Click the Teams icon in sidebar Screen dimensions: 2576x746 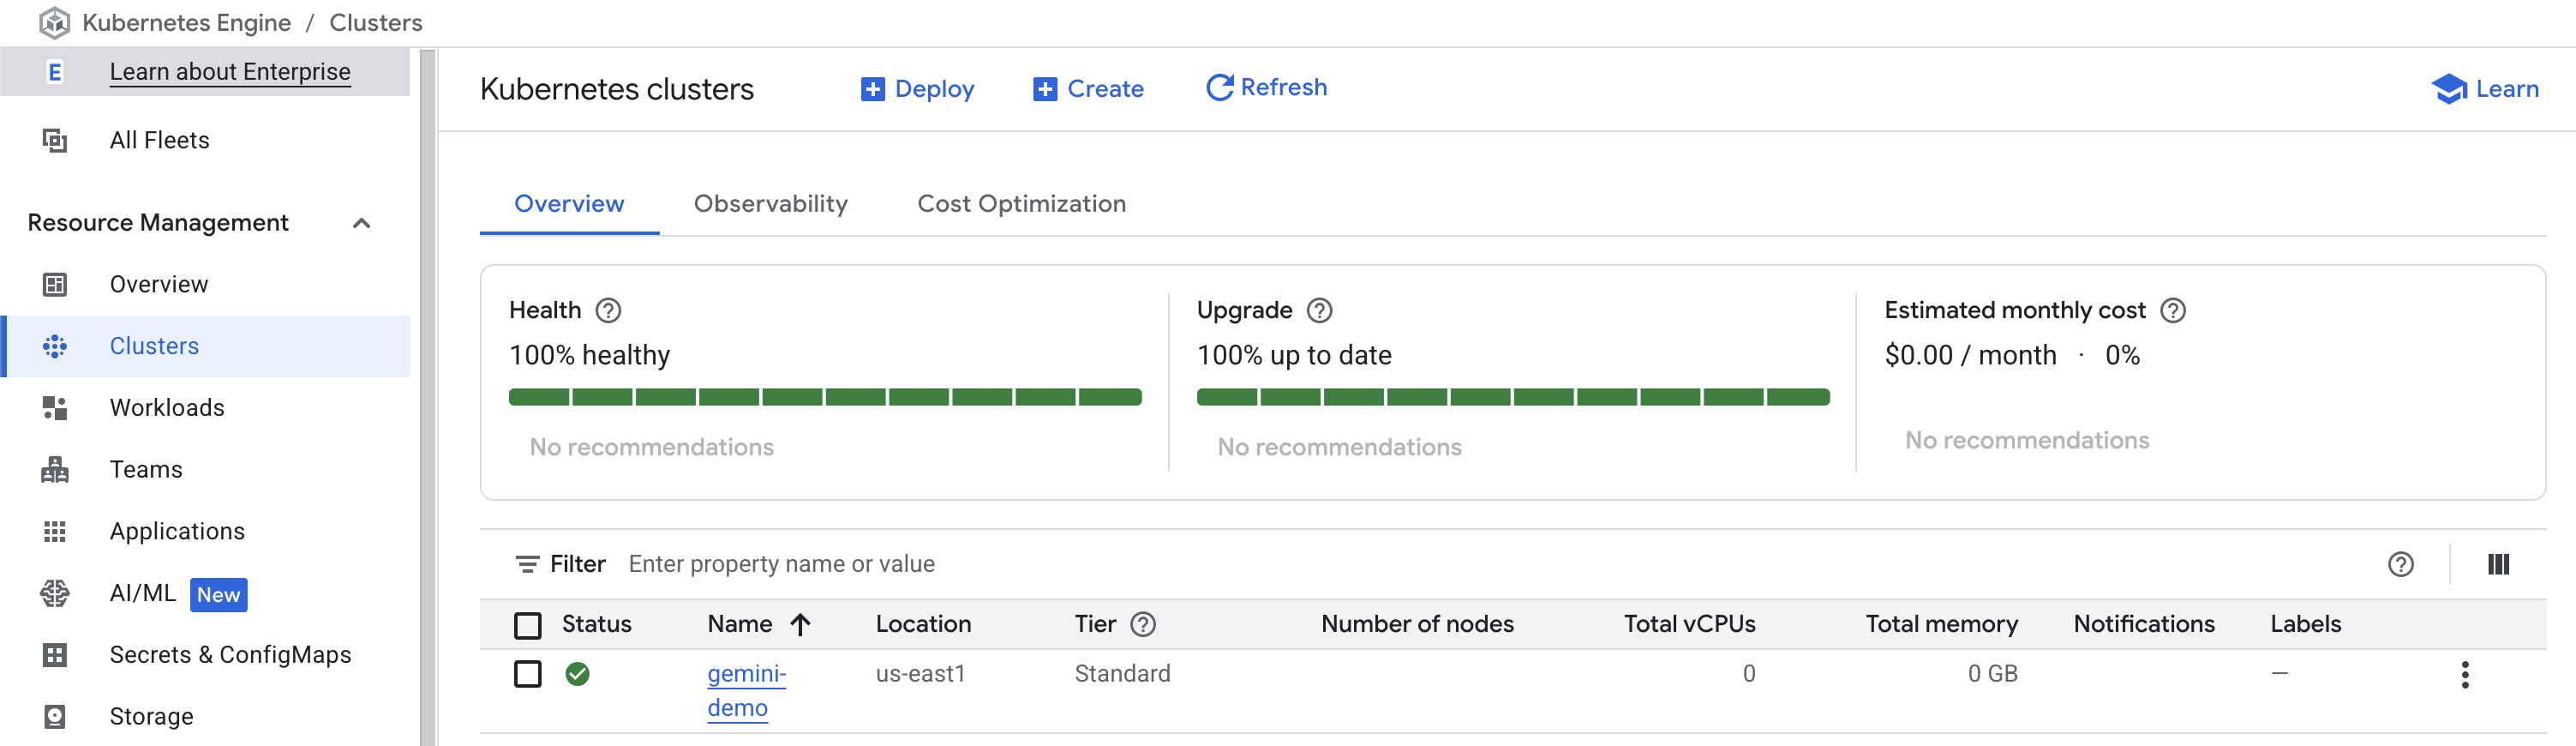pyautogui.click(x=55, y=469)
